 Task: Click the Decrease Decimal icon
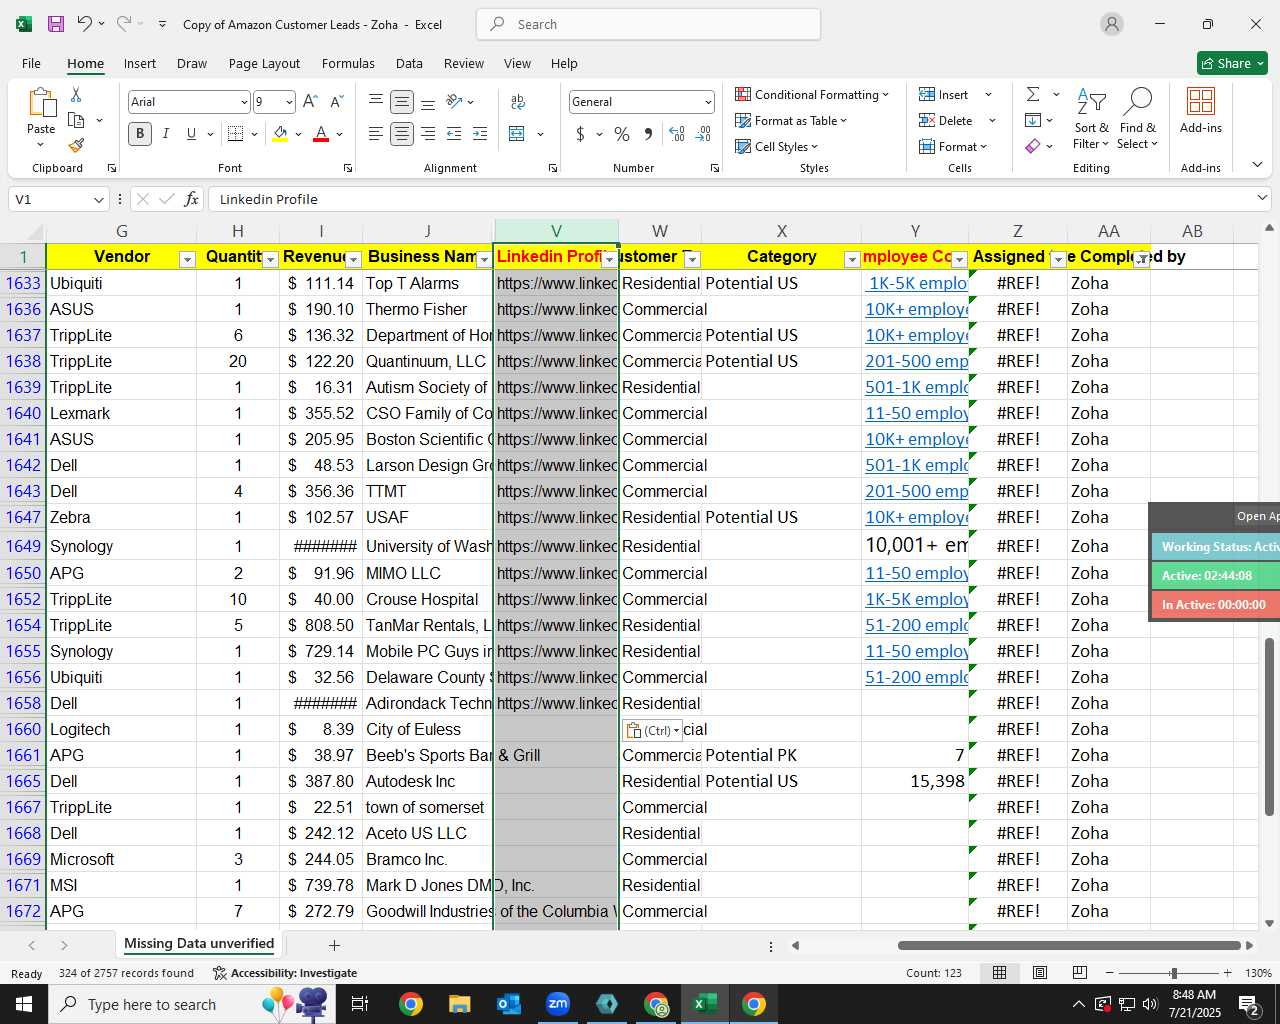coord(703,134)
